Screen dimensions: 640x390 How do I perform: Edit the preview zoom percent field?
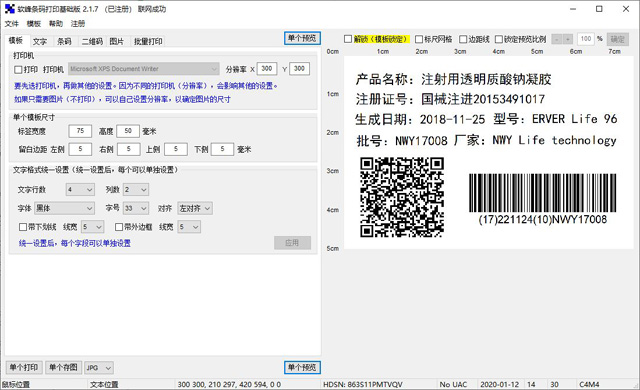[586, 39]
